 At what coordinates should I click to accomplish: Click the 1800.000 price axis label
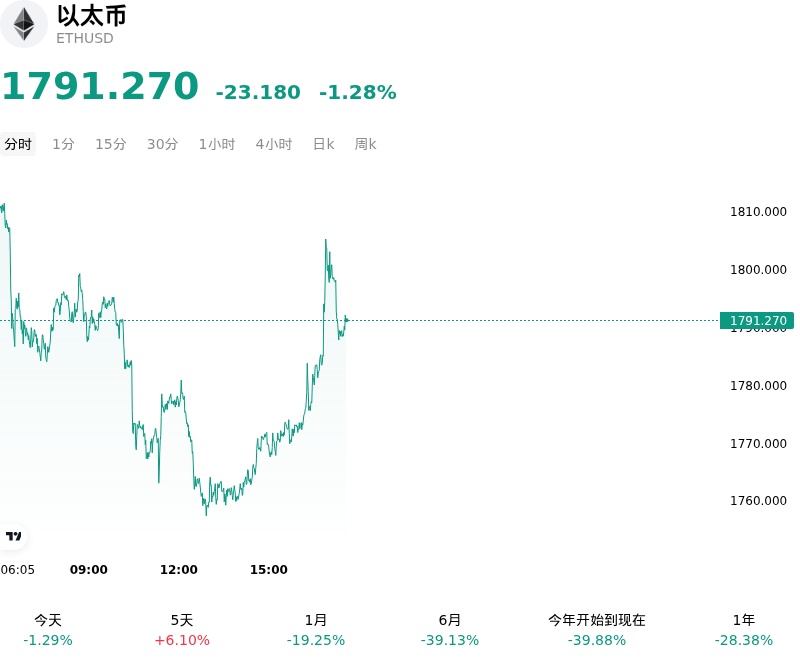click(758, 269)
